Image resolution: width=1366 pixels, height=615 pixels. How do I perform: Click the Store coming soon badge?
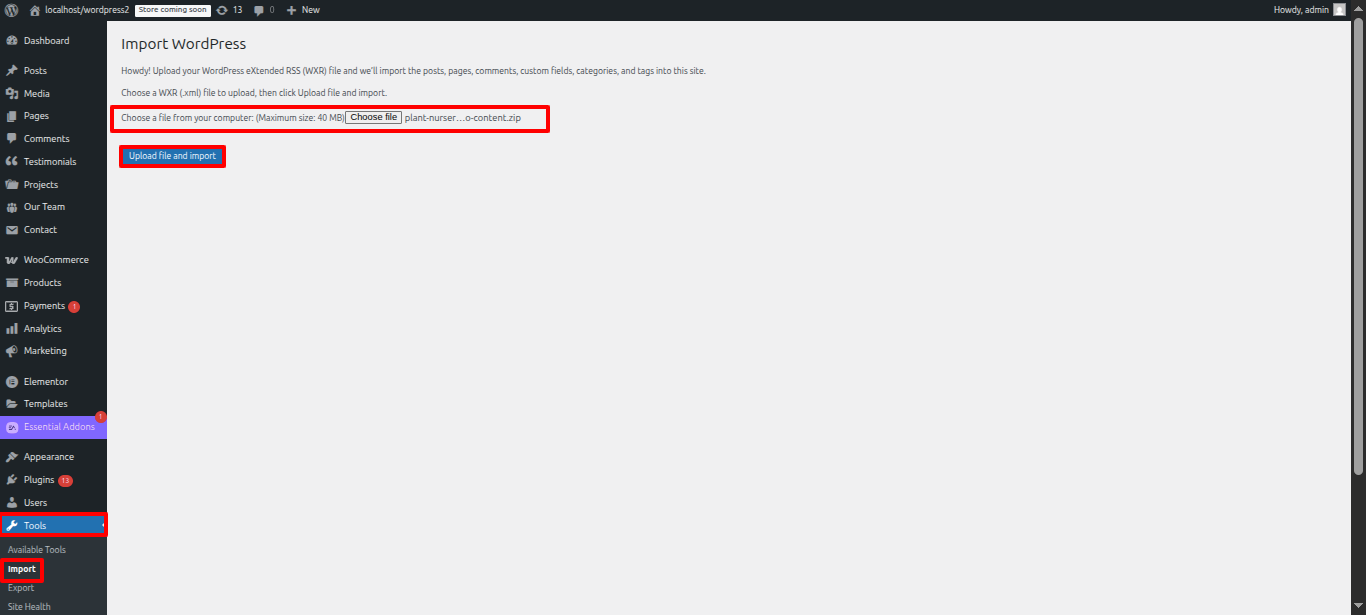pyautogui.click(x=172, y=10)
